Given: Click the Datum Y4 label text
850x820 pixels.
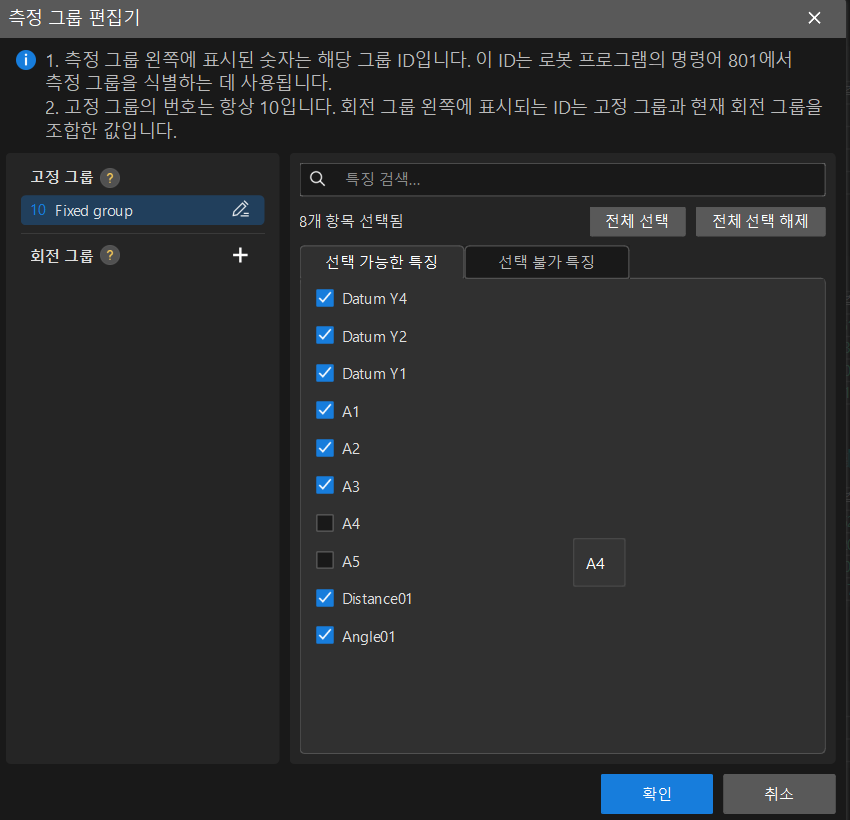Looking at the screenshot, I should [375, 299].
